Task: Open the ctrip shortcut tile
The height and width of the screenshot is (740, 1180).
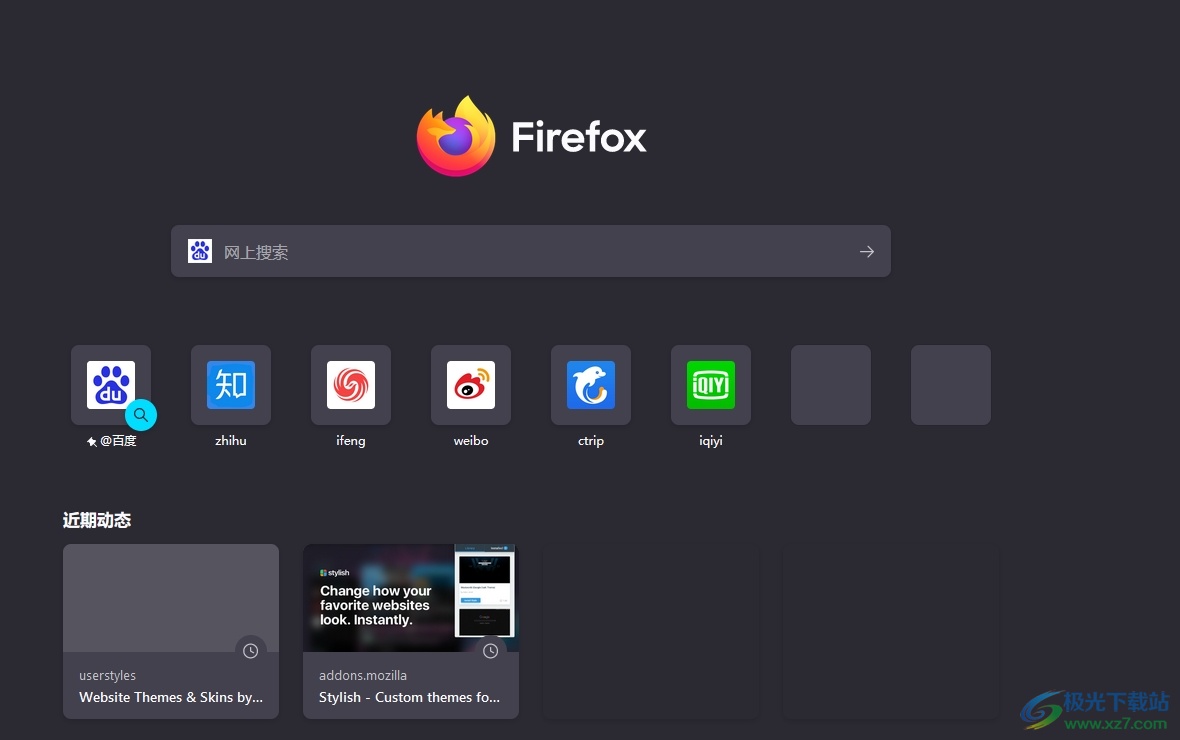Action: coord(591,385)
